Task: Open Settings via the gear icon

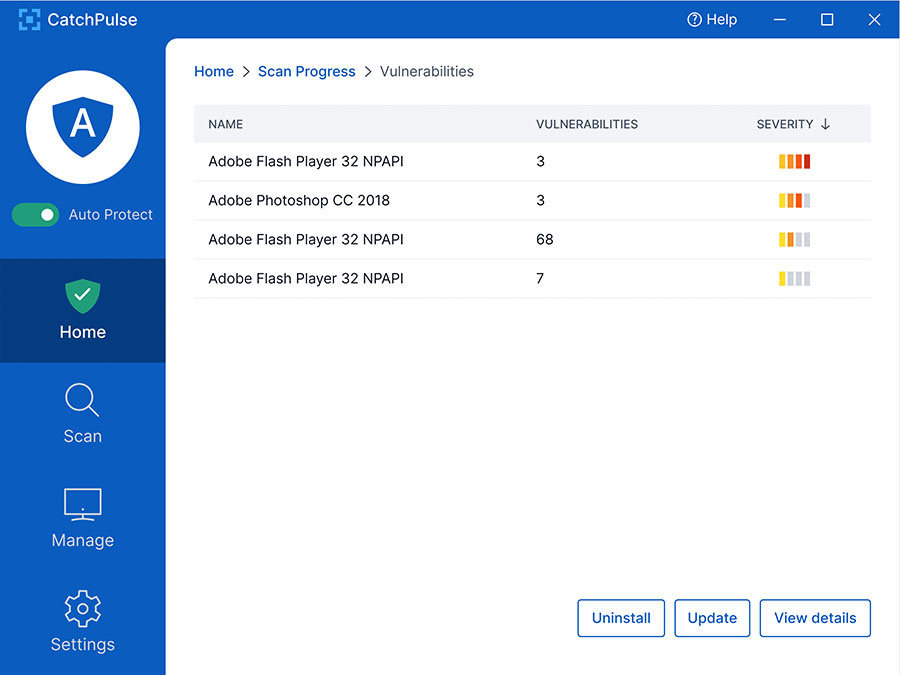Action: pyautogui.click(x=82, y=608)
